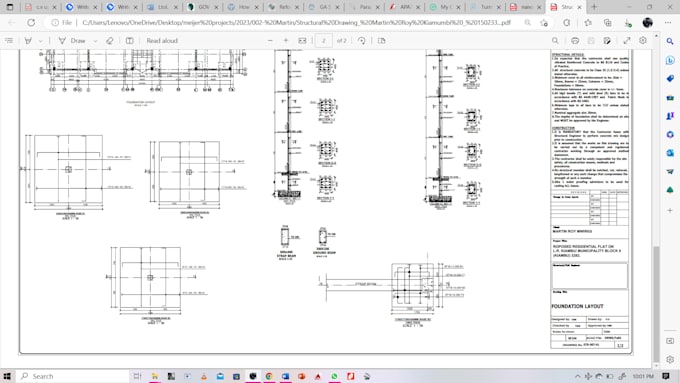Activate the Draw tool
Viewport: 680px width, 383px height.
click(x=72, y=40)
